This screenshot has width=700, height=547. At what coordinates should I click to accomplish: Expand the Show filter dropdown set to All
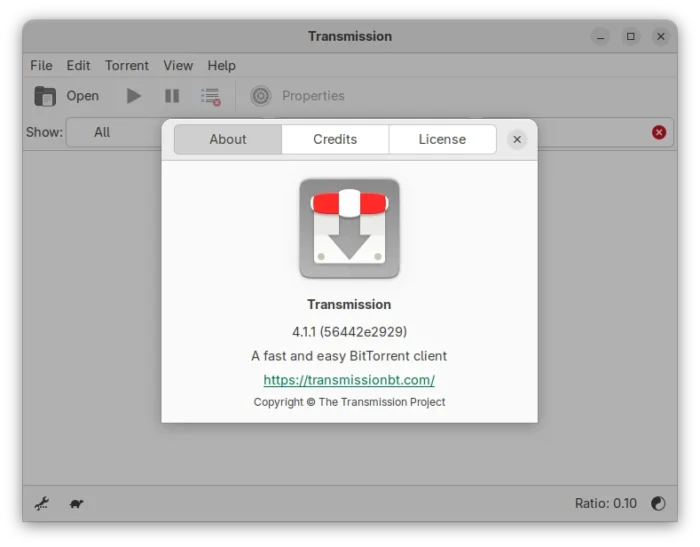tap(110, 132)
